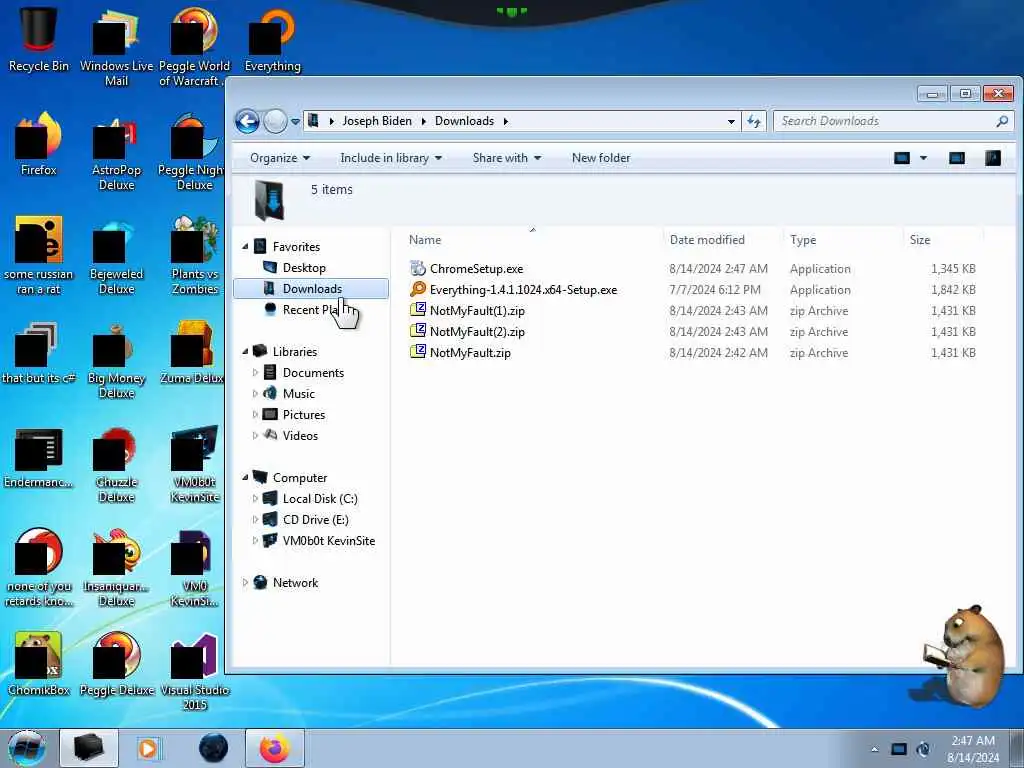Select Downloads in the navigation pane

[311, 289]
